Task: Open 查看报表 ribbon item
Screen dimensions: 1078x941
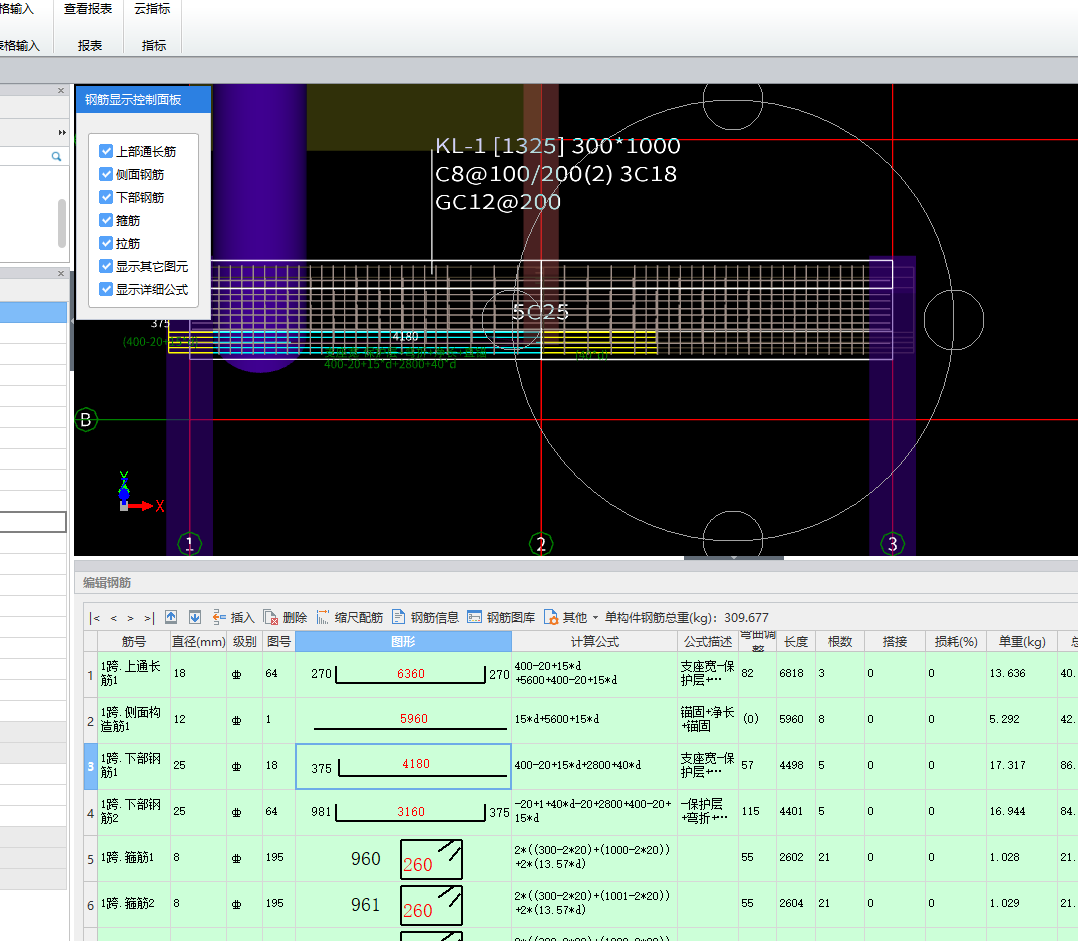Action: [88, 9]
